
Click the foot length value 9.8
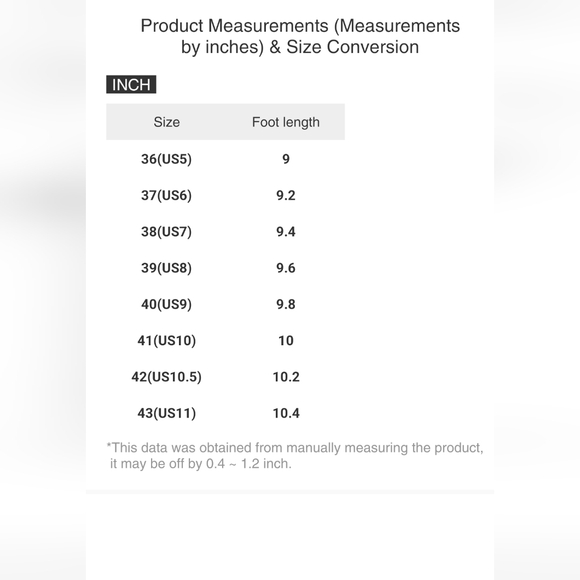pos(286,304)
